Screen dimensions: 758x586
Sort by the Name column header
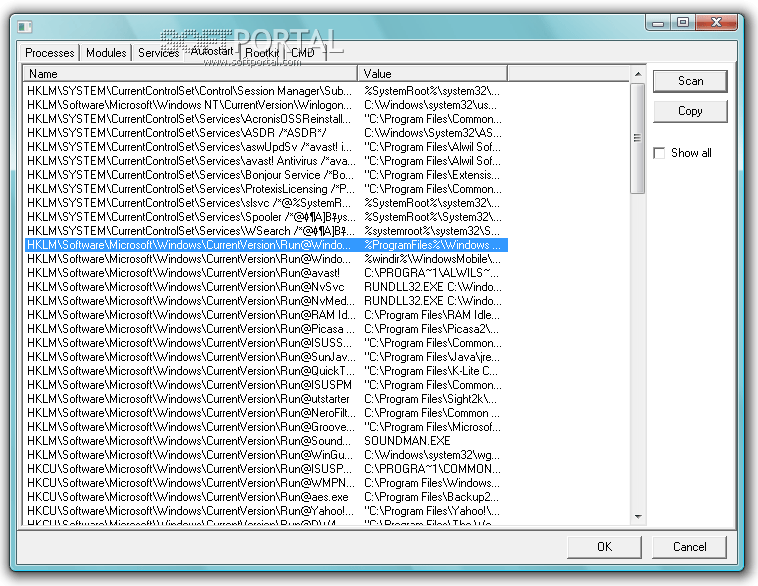[190, 73]
